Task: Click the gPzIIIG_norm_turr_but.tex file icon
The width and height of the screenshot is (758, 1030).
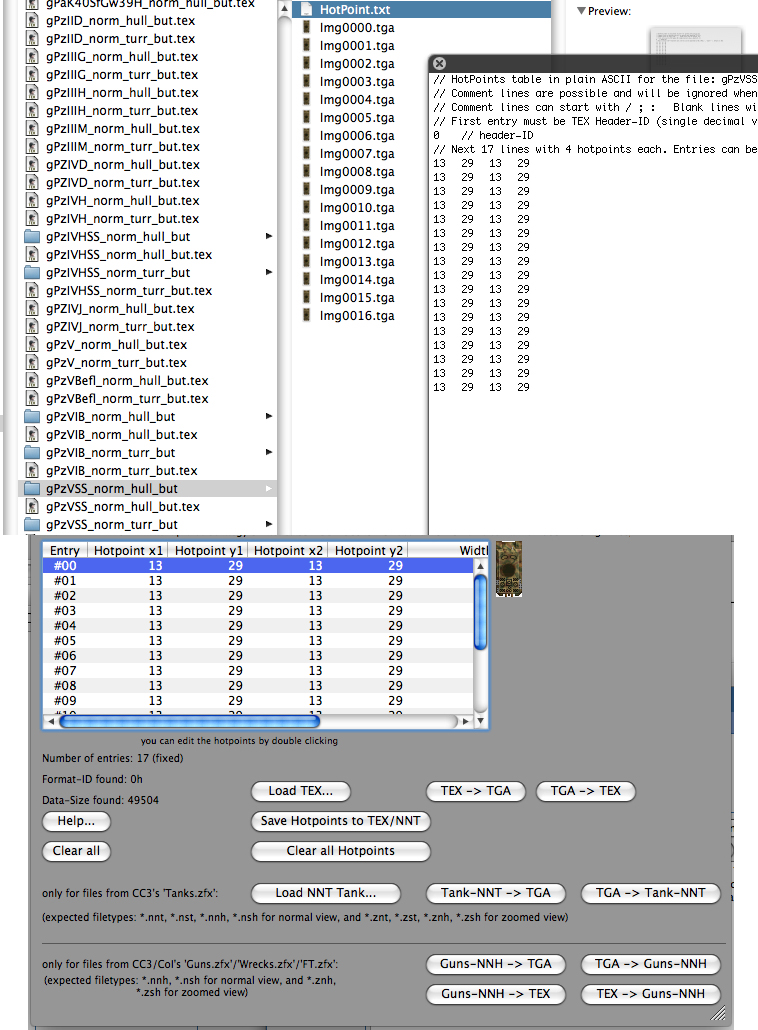Action: click(32, 74)
